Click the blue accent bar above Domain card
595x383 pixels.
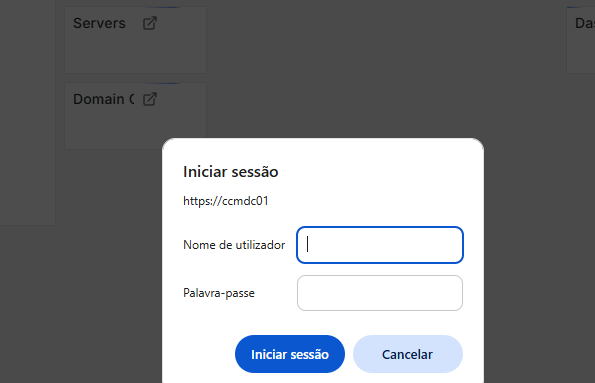pos(162,83)
